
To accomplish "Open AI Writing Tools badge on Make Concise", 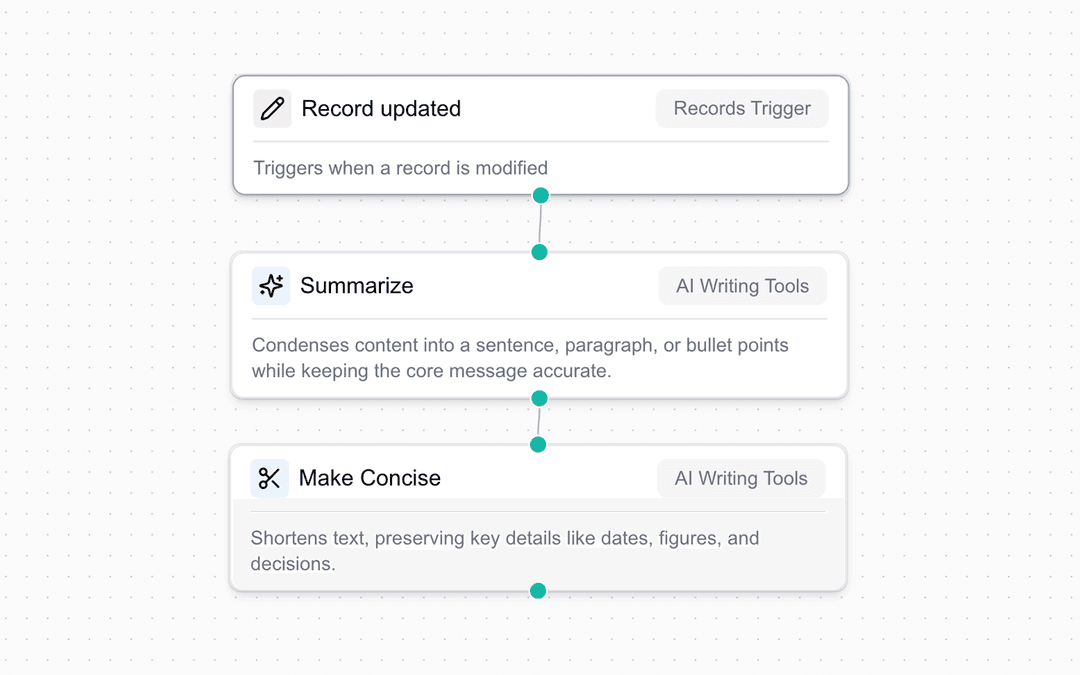I will (x=741, y=478).
